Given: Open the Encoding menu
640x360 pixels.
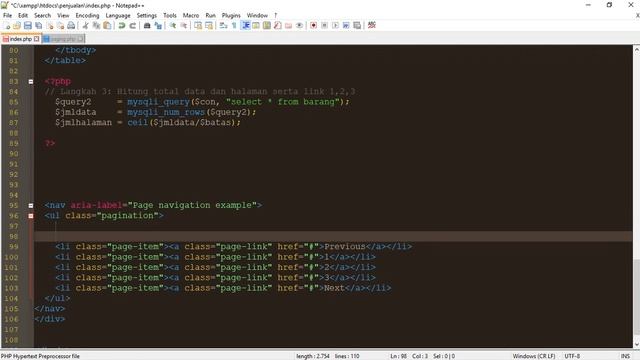Looking at the screenshot, I should [87, 16].
